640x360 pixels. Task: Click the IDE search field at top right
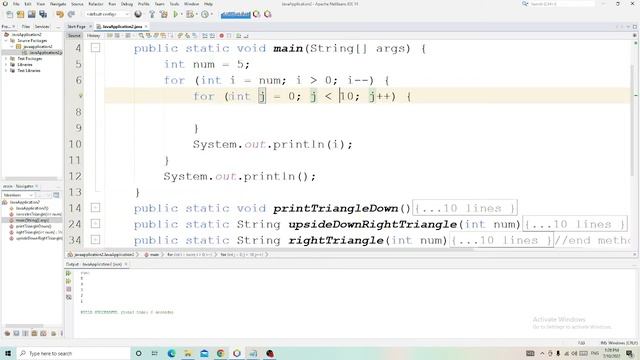pyautogui.click(x=562, y=4)
